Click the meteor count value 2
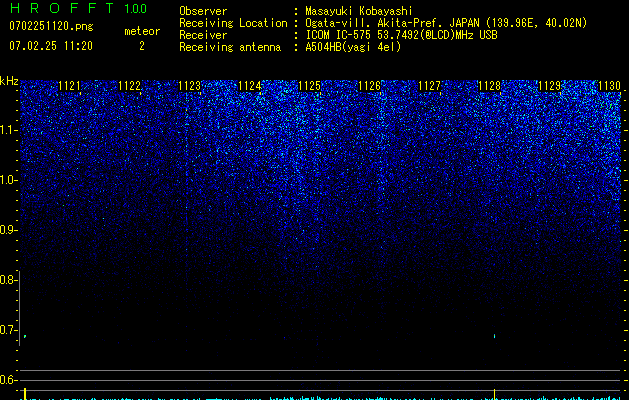 tap(142, 46)
